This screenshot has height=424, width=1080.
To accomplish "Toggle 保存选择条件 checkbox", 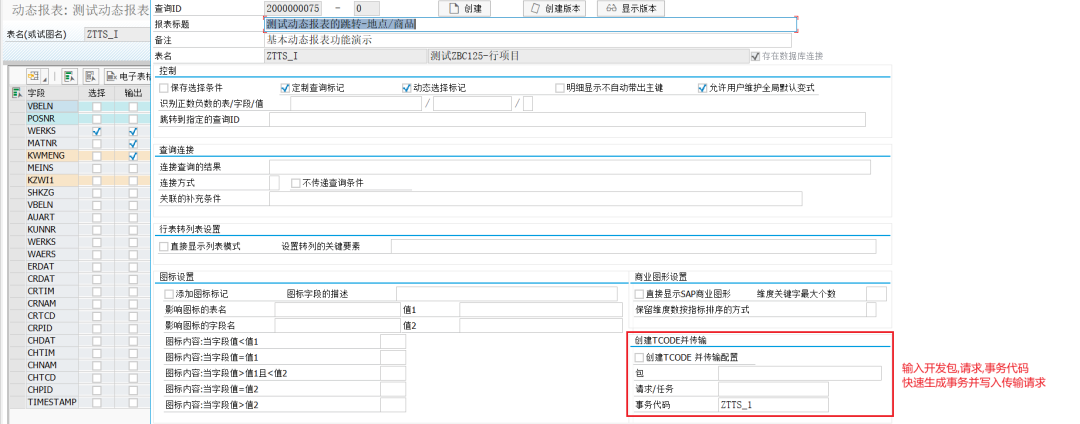I will 163,88.
